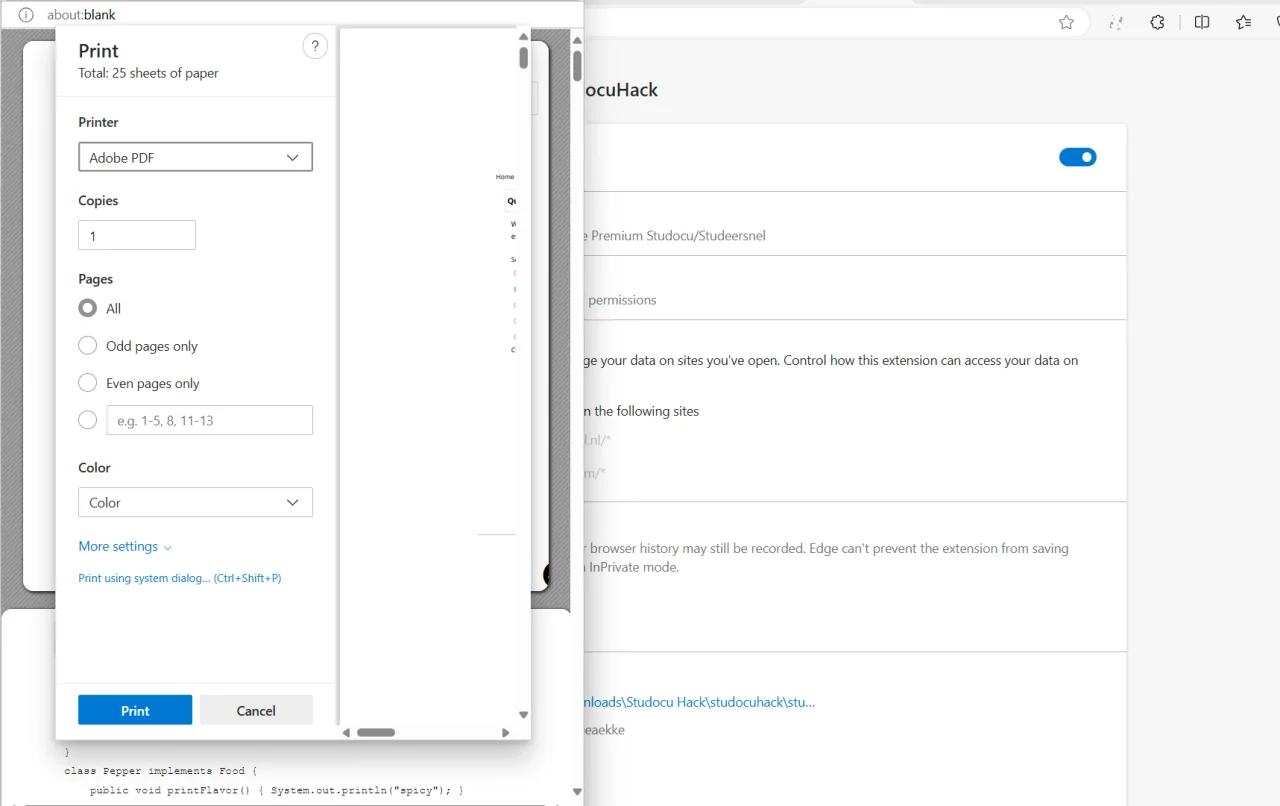The image size is (1280, 806).
Task: Click preview horizontal scrollbar left arrow
Action: (346, 732)
